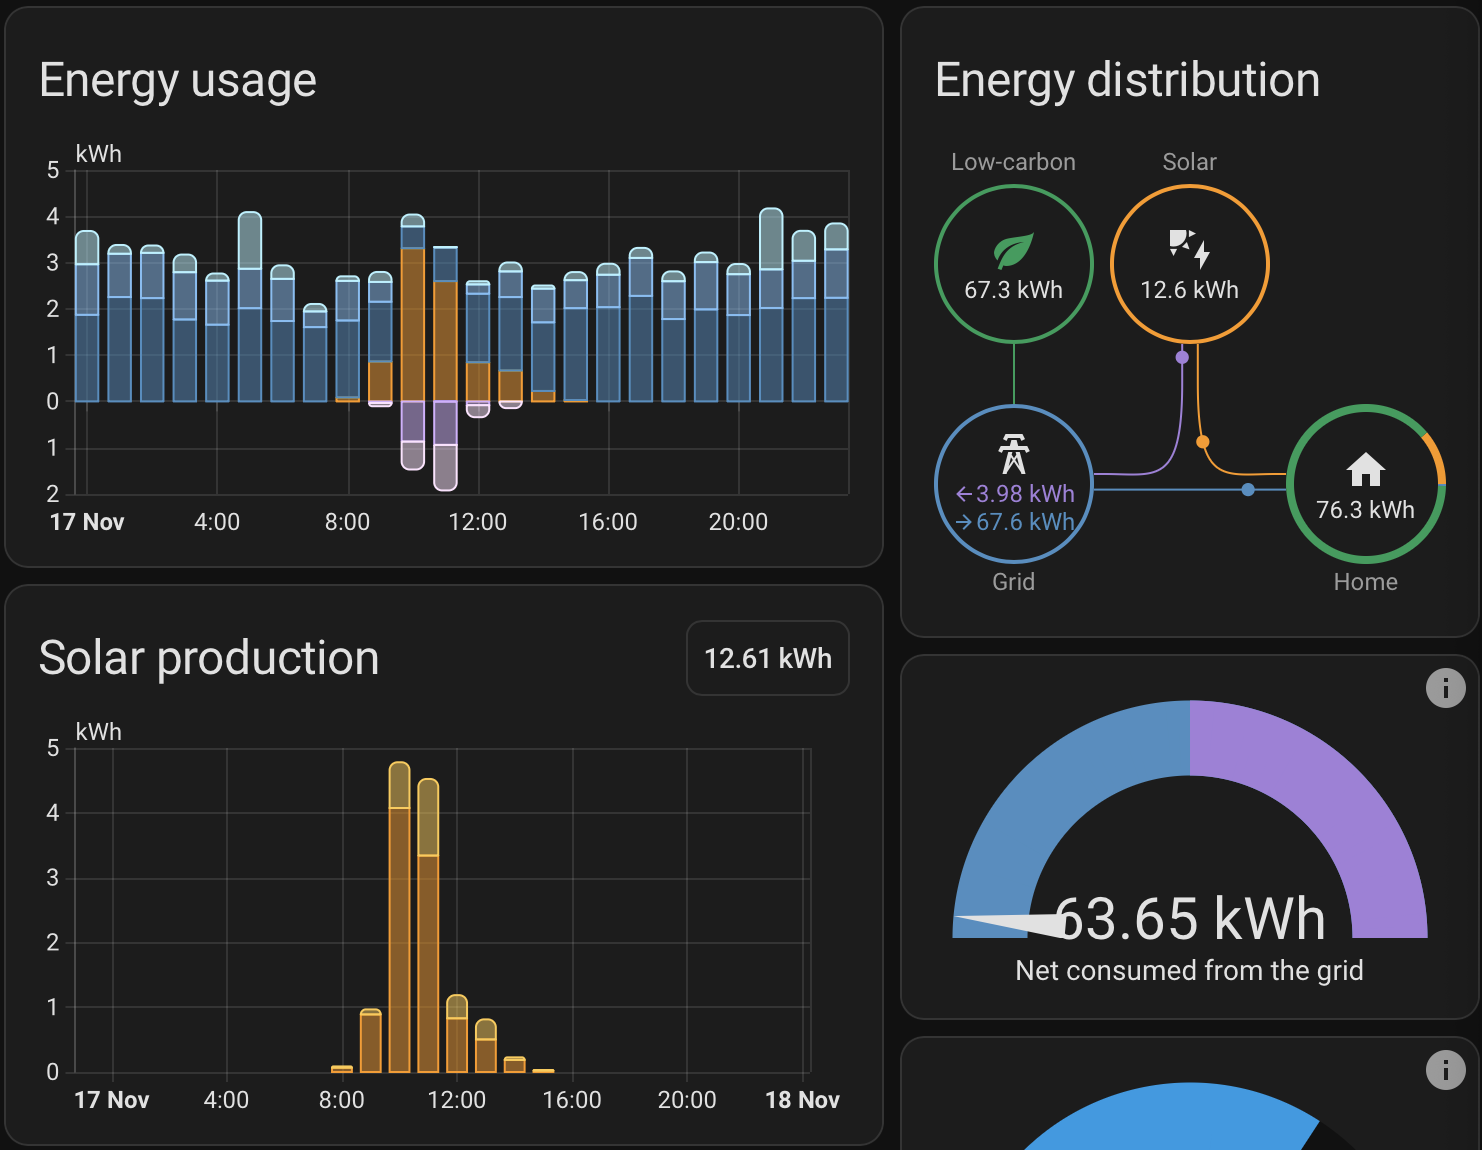The height and width of the screenshot is (1150, 1482).
Task: Click the 76.3 kWh Home value
Action: (x=1365, y=510)
